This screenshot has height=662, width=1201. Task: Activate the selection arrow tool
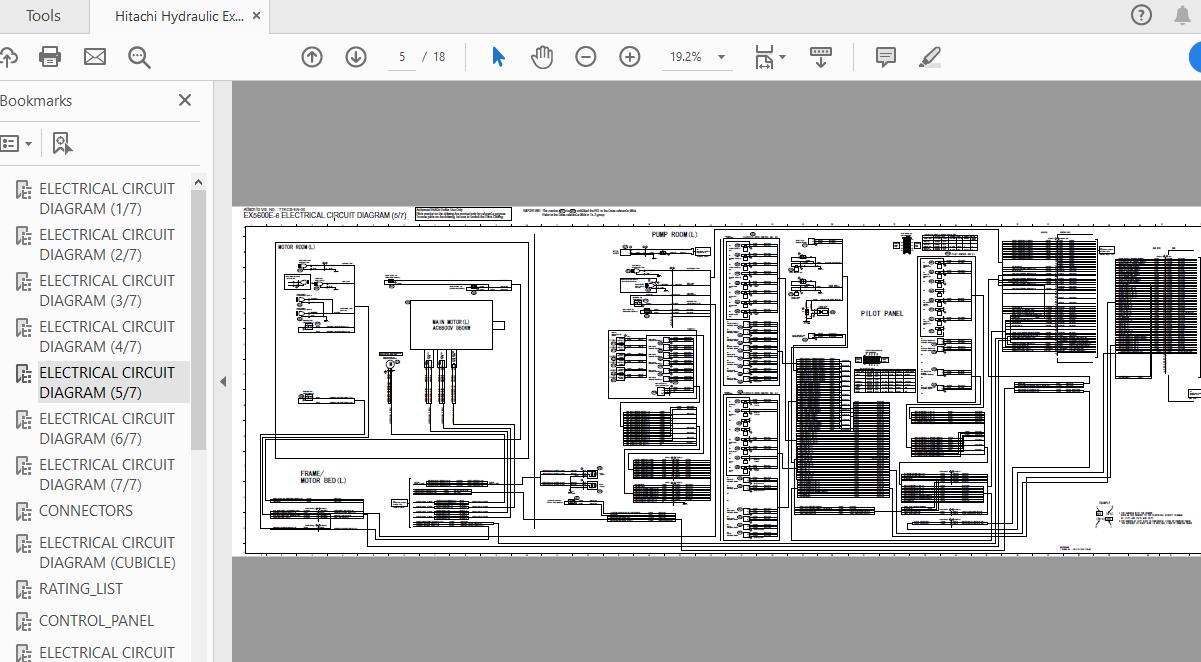498,57
